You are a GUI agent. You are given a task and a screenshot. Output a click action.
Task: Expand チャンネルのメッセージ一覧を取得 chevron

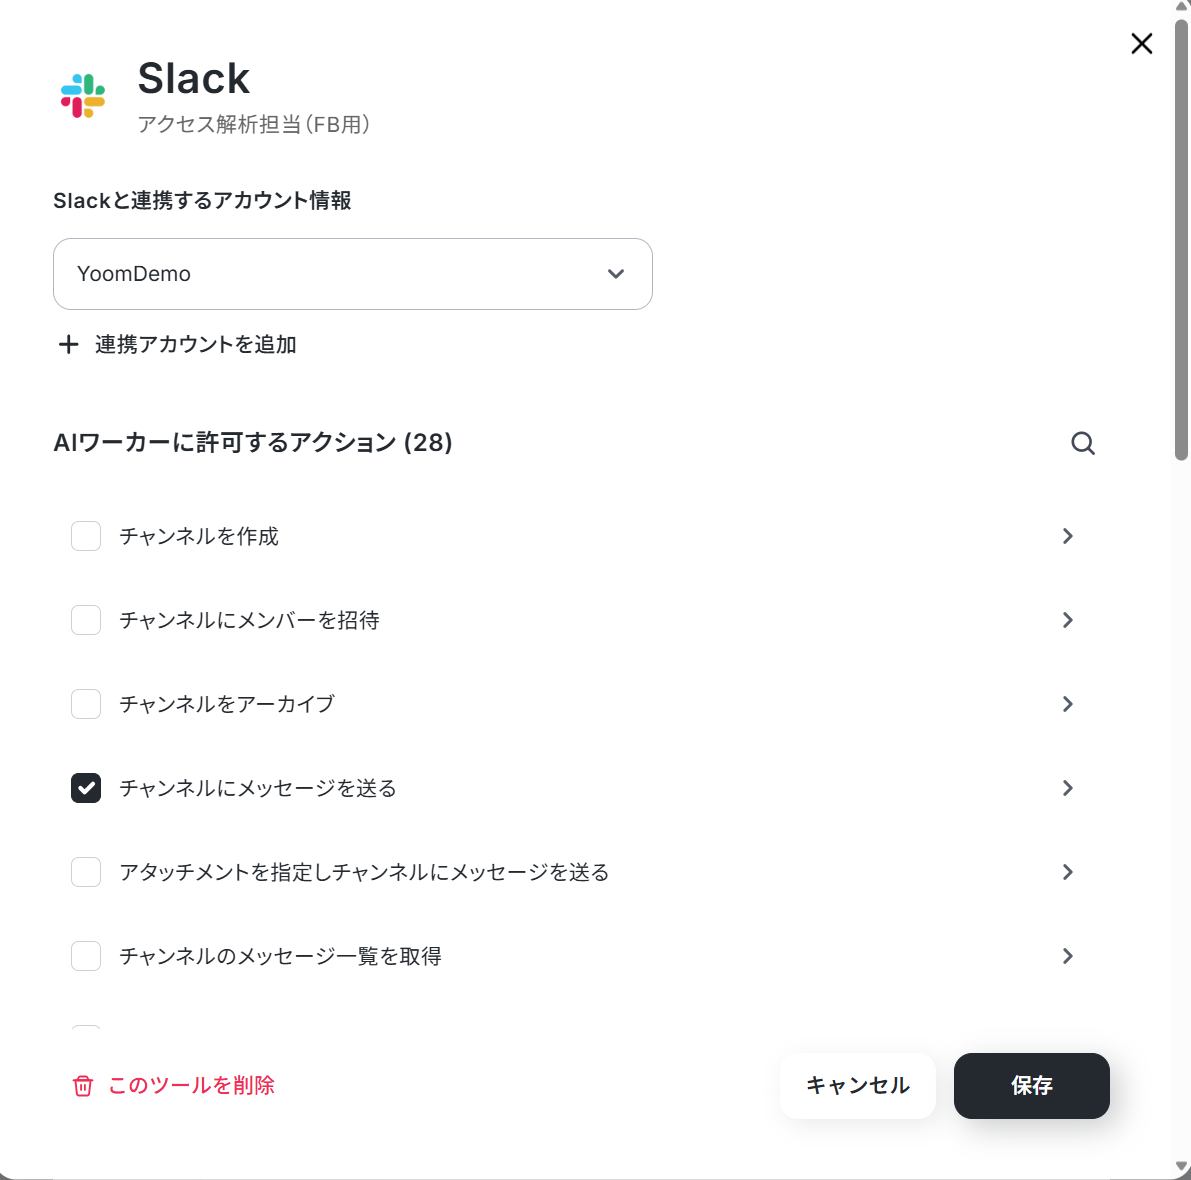click(x=1067, y=956)
